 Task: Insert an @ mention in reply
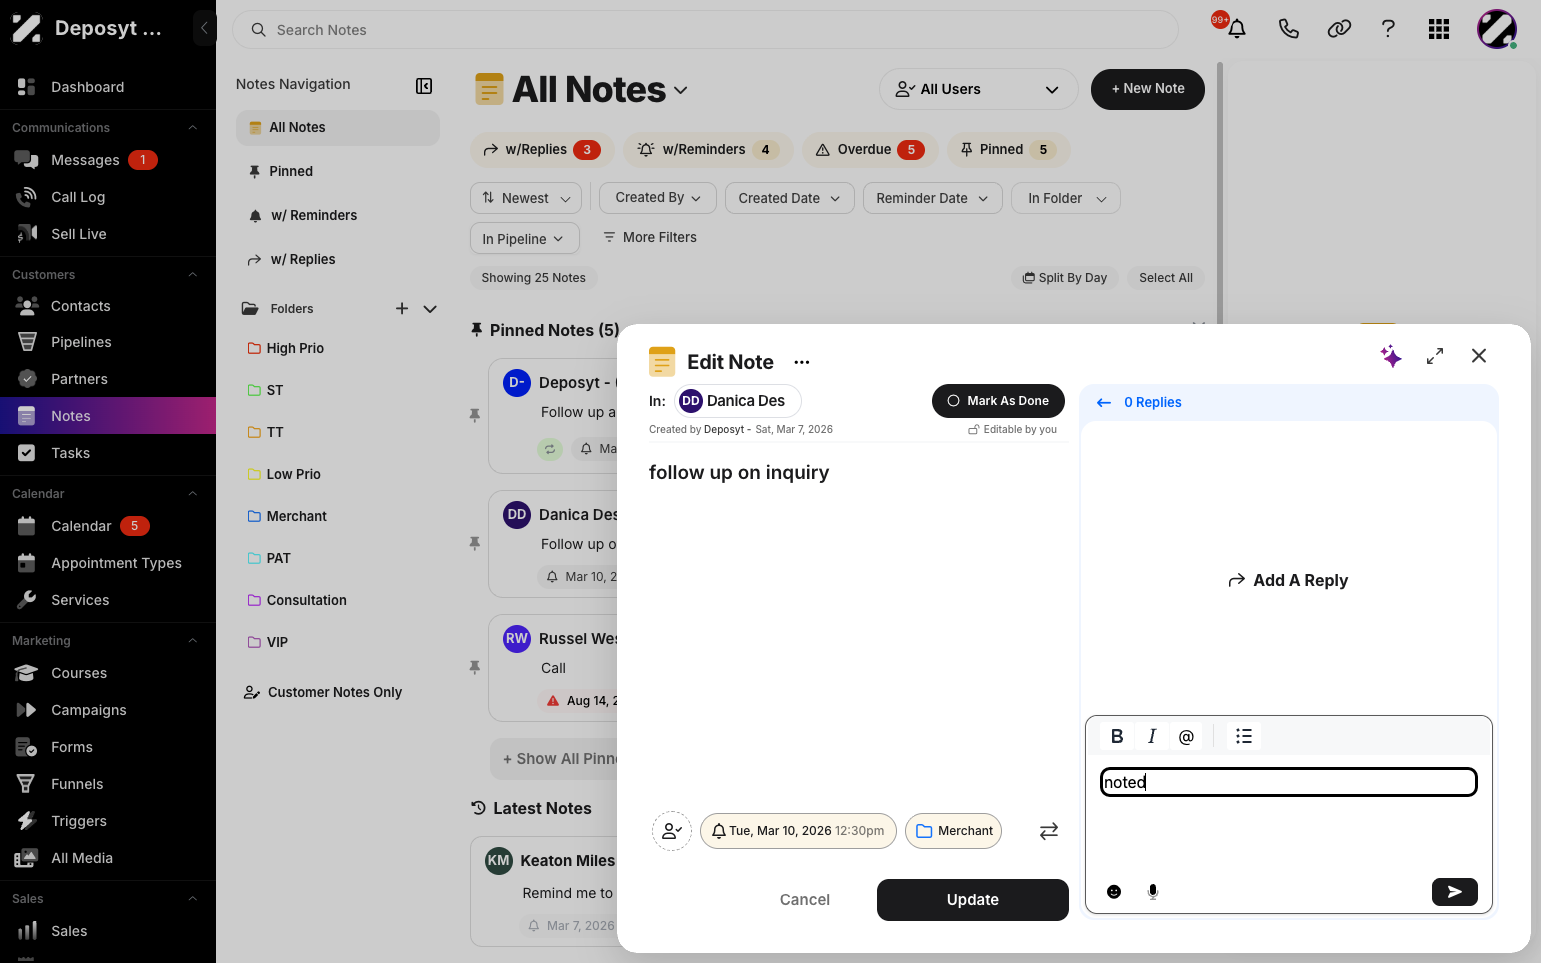pos(1186,736)
